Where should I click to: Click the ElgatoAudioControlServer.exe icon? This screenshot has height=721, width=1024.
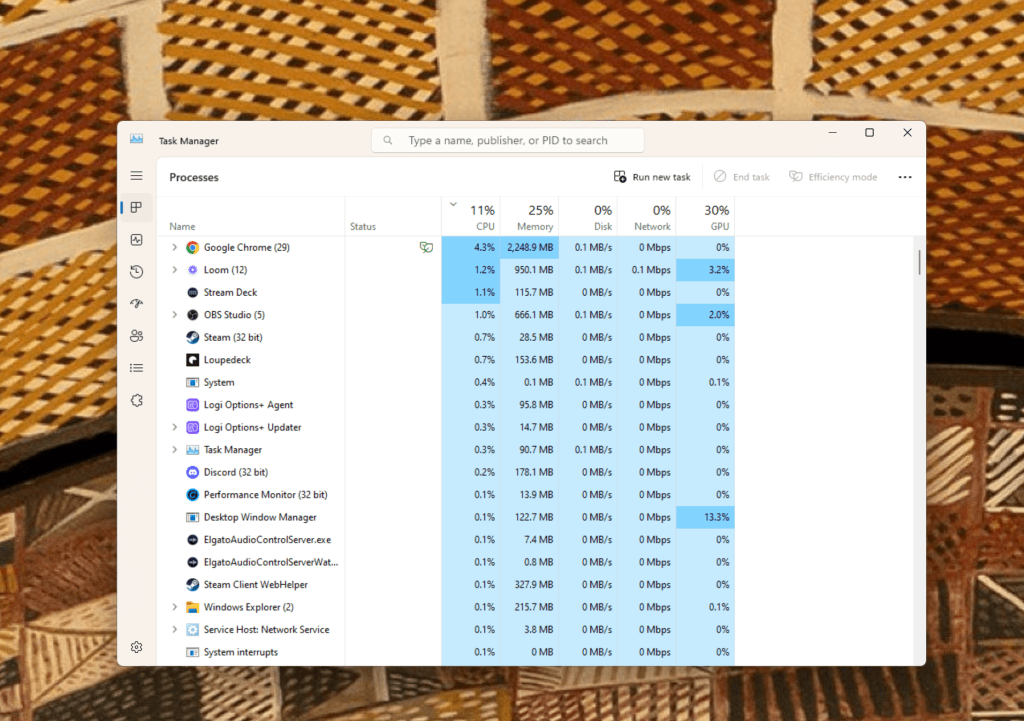click(x=192, y=540)
